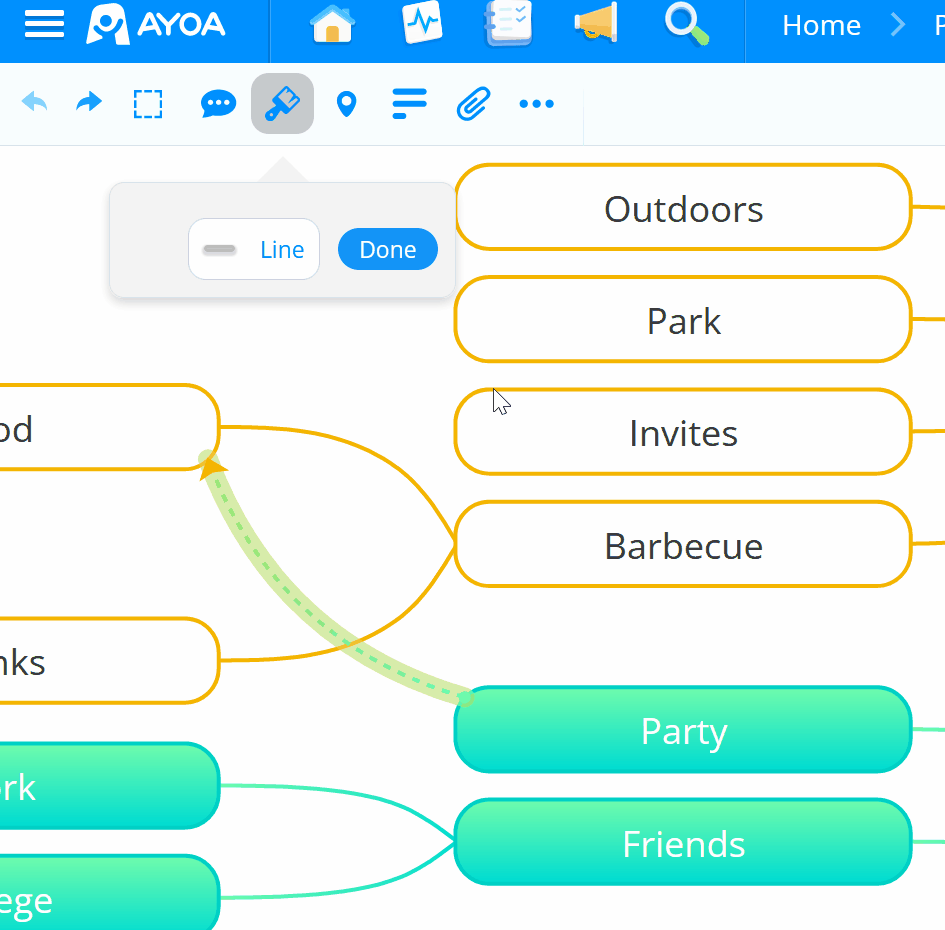The width and height of the screenshot is (945, 930).
Task: Go back using the Home breadcrumb
Action: [822, 25]
